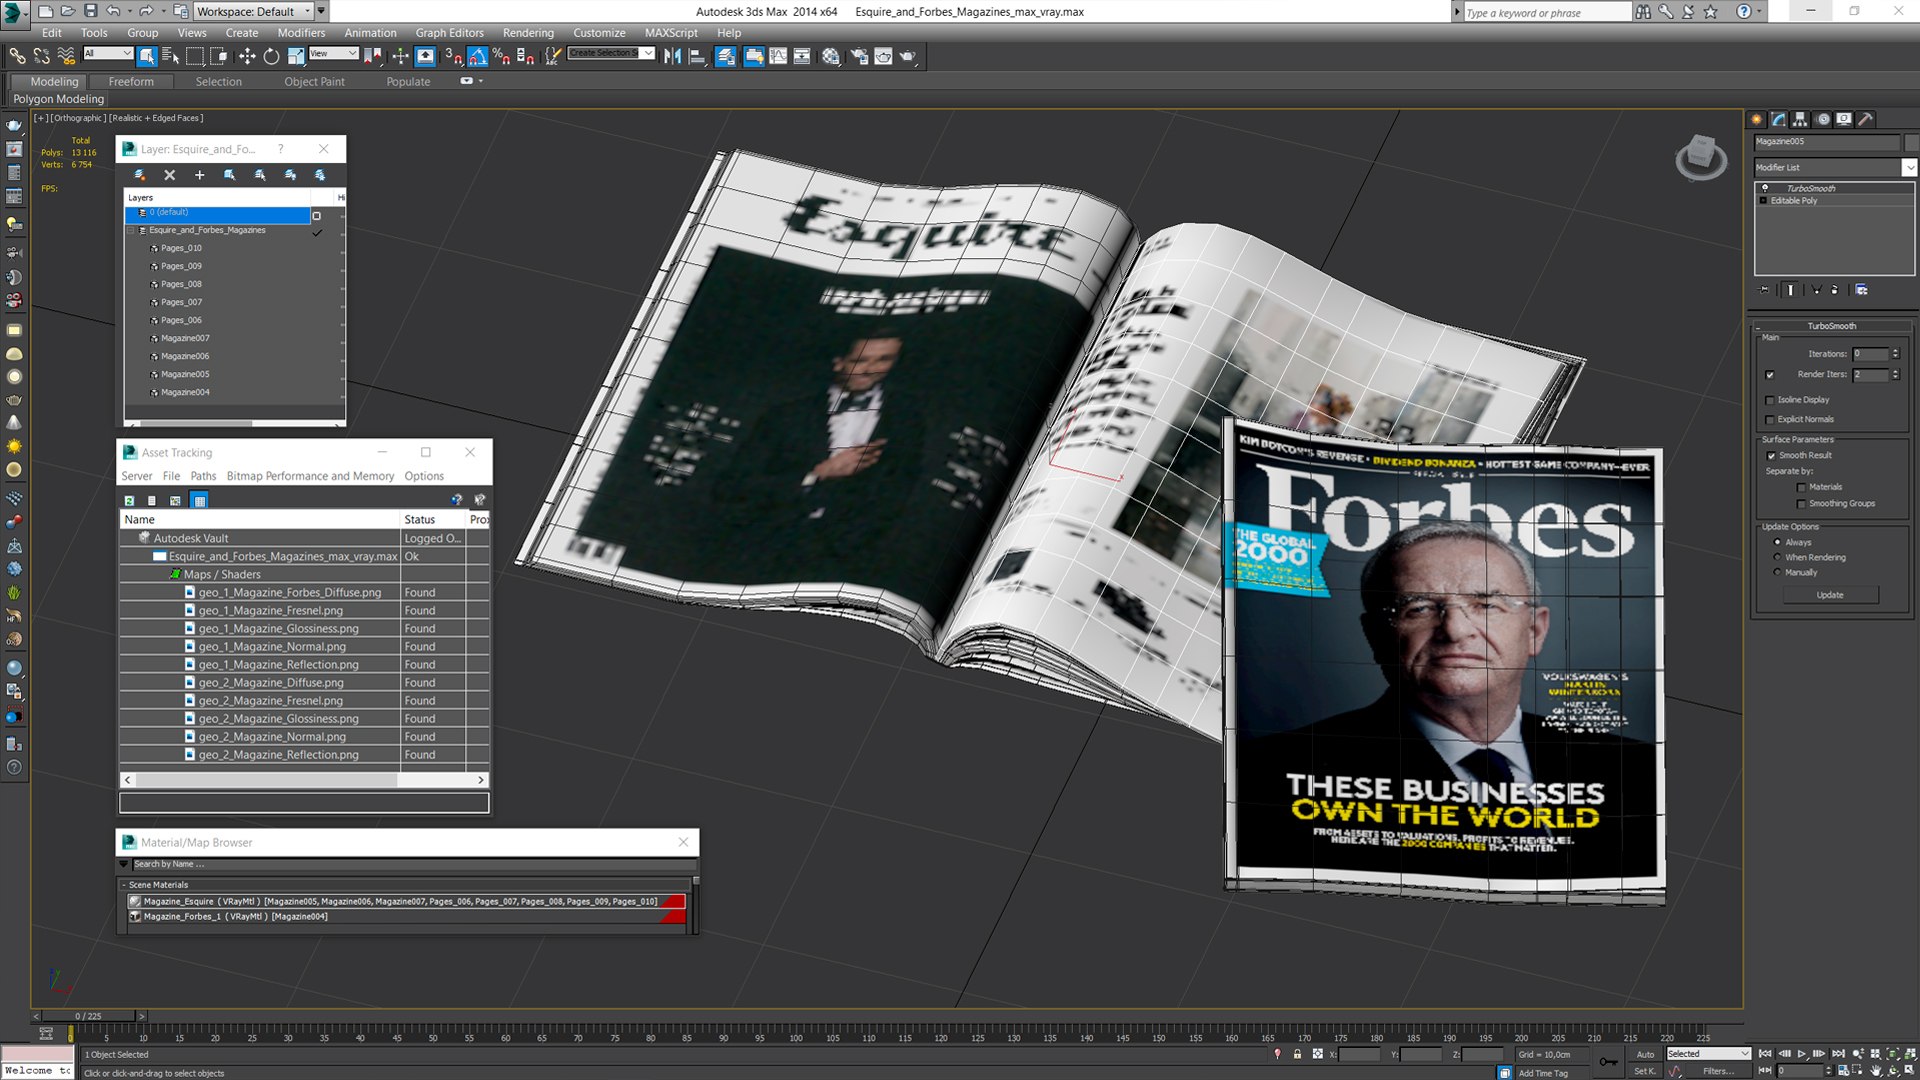
Task: Toggle the Smooth Result checkbox
Action: click(1771, 456)
